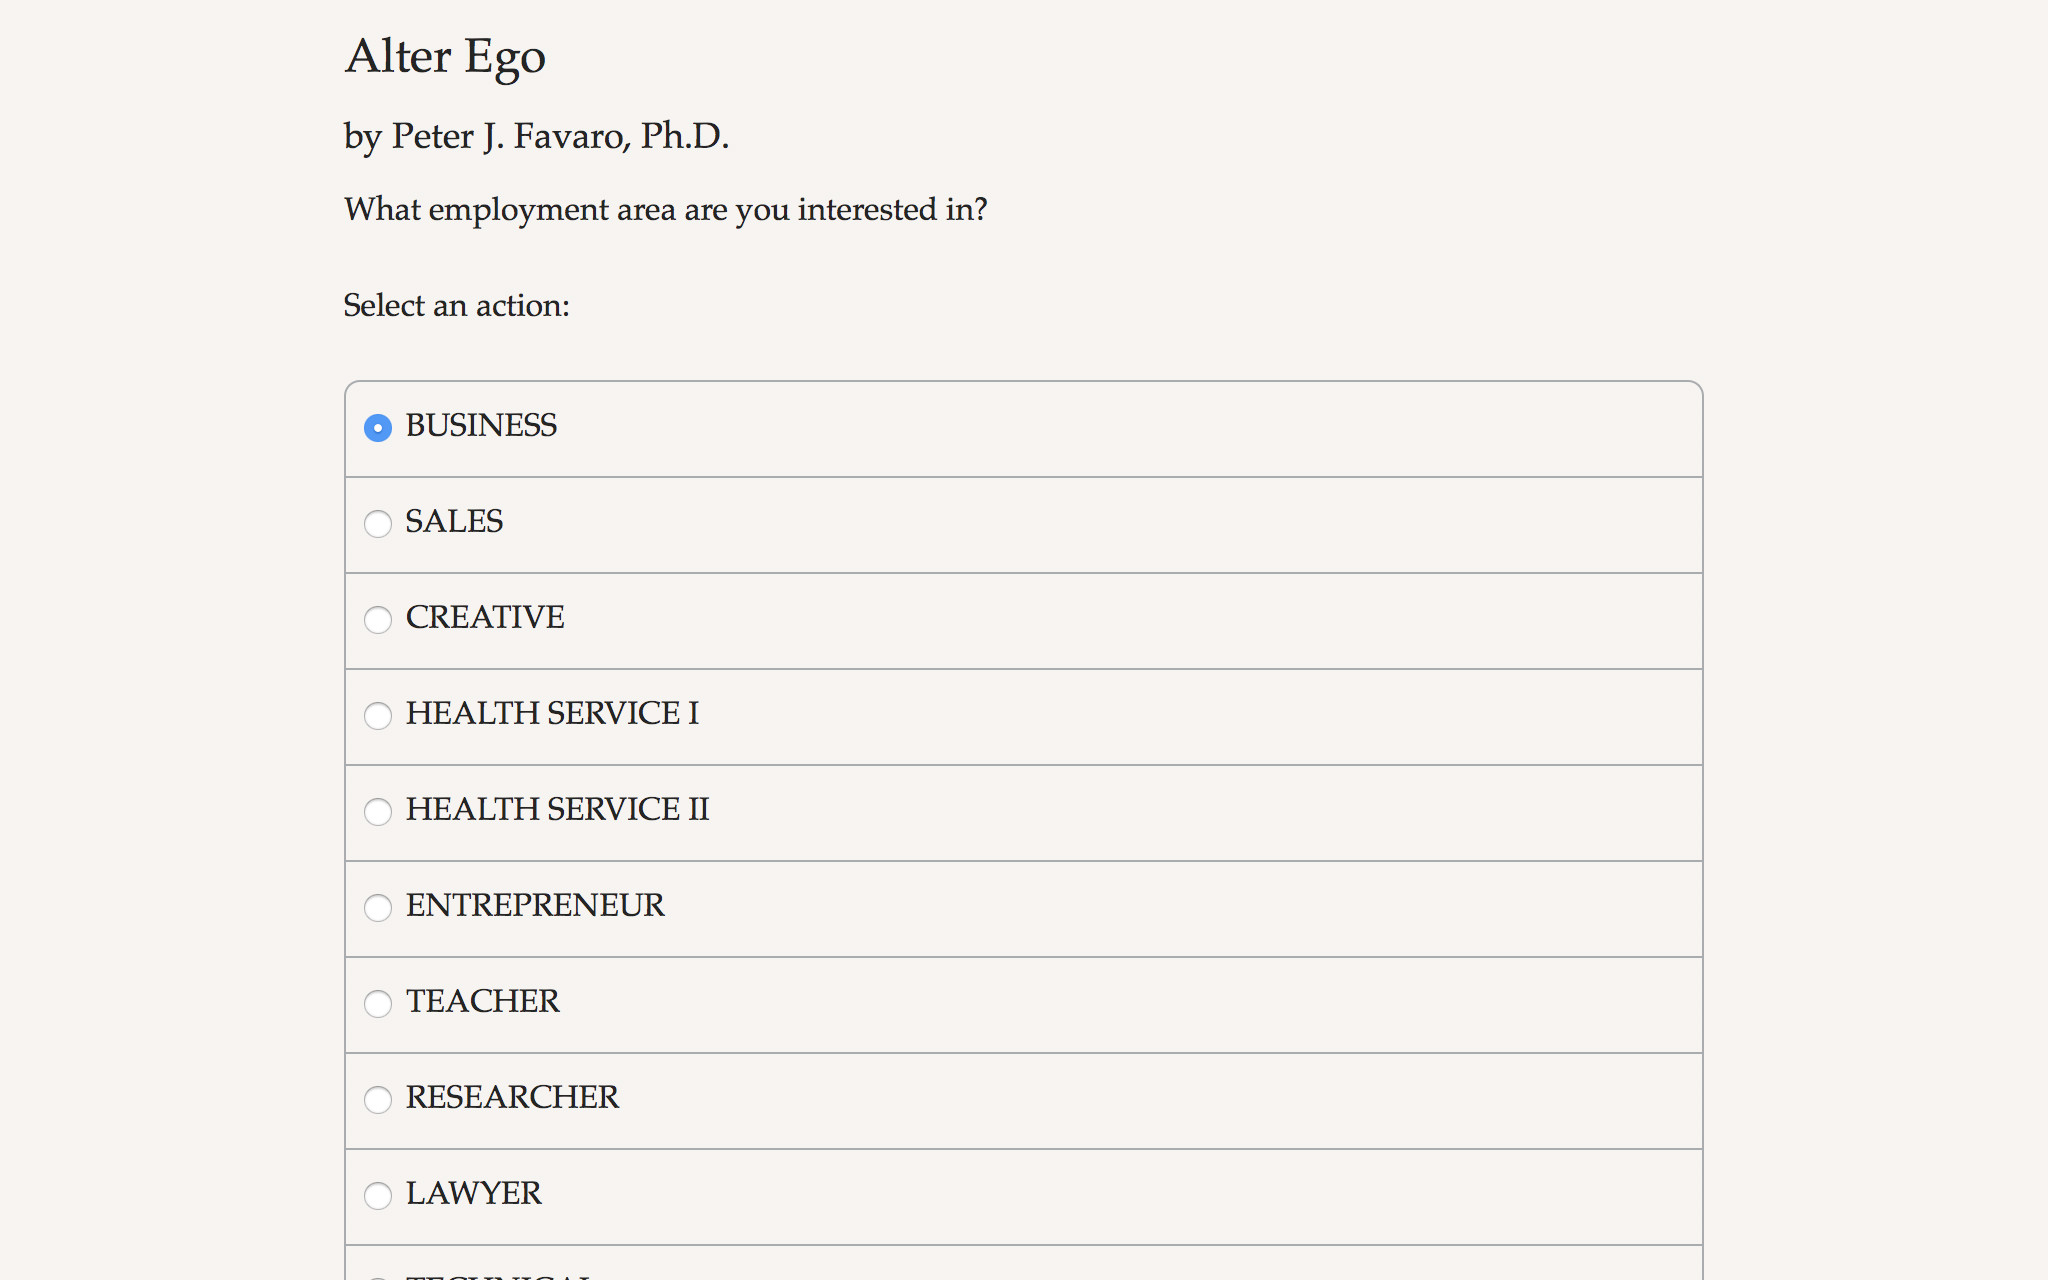Click the Alter Ego title heading
The image size is (2048, 1280).
coord(445,57)
